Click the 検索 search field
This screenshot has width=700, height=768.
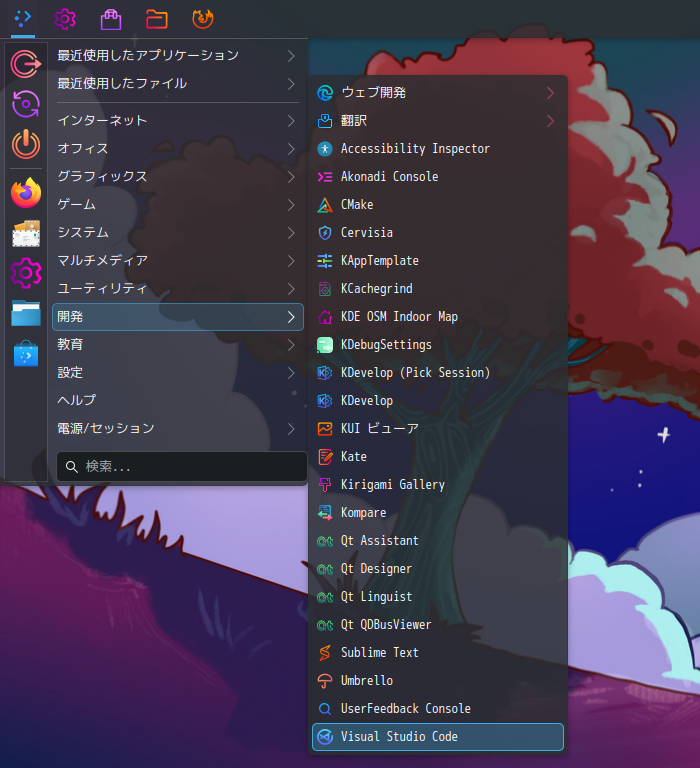pos(182,467)
